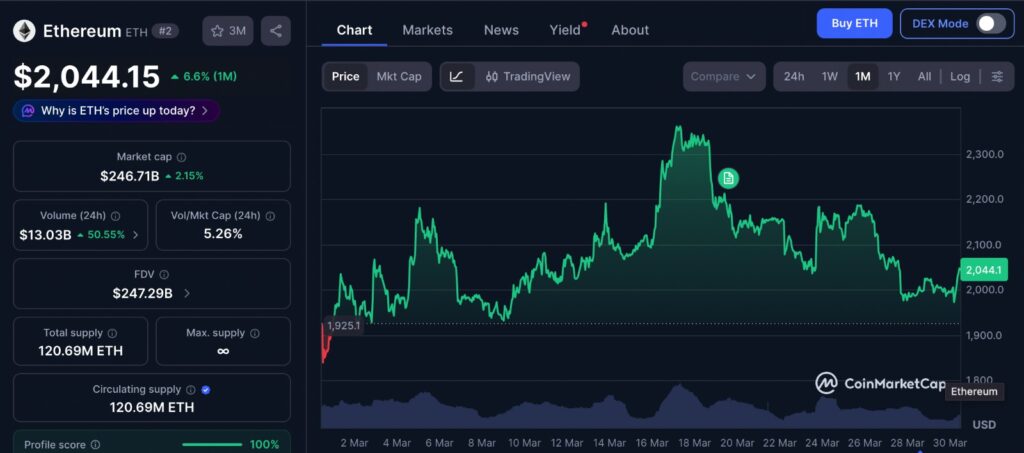Click the volume histogram below chart

[x=641, y=409]
